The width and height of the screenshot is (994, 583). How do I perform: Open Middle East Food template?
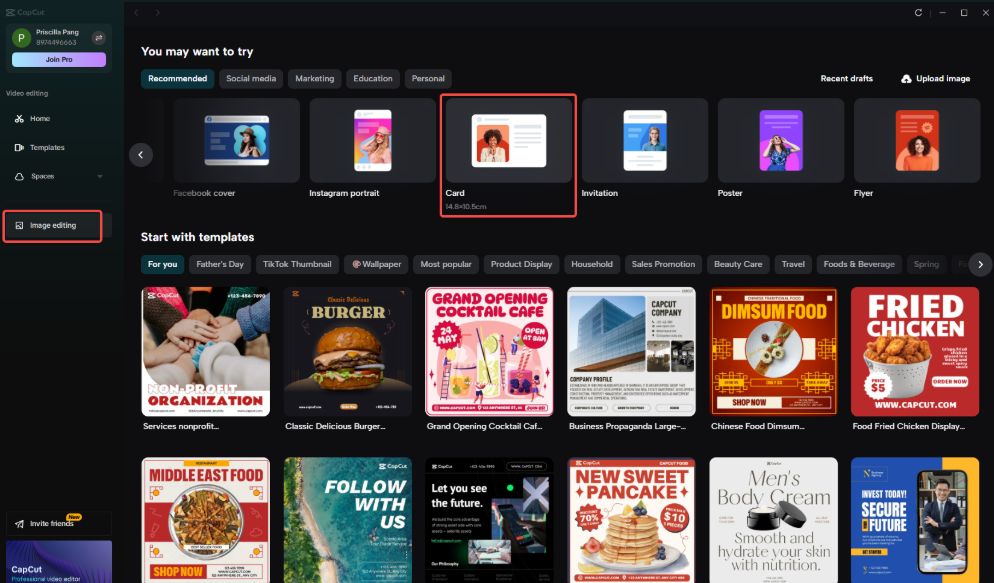tap(206, 520)
